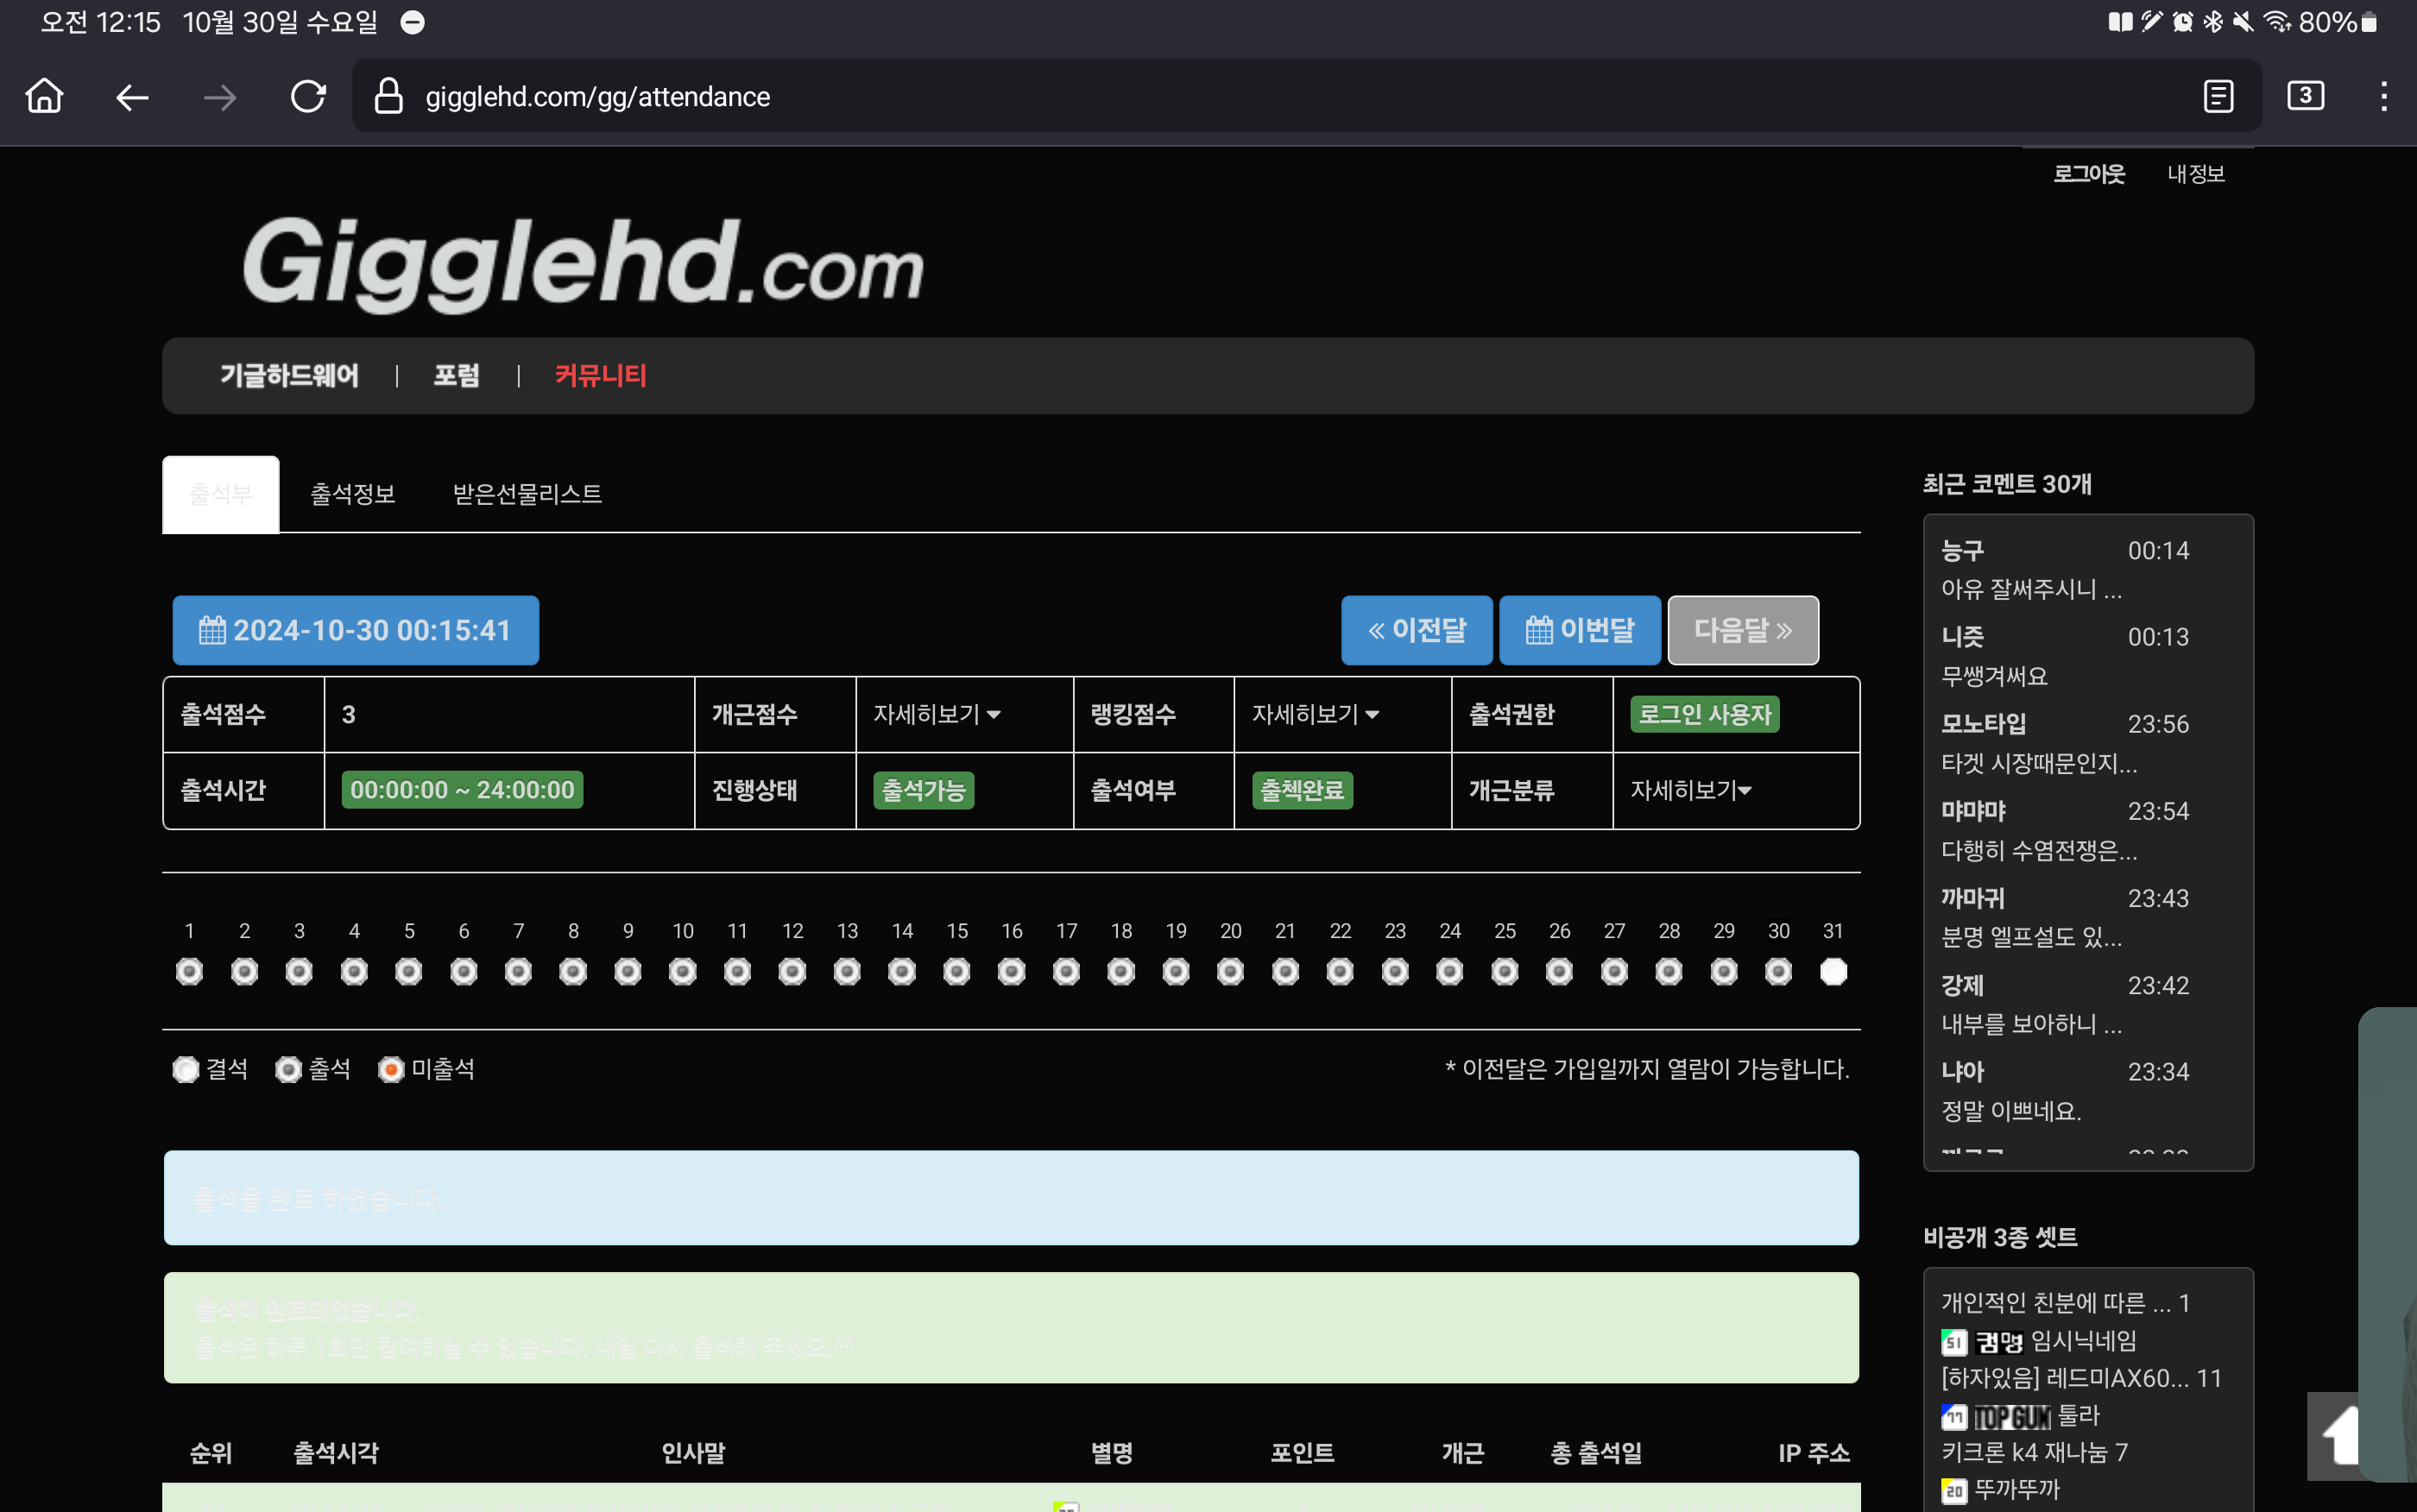The image size is (2417, 1512).
Task: Click 임시닉네임 user level icon 51
Action: point(1954,1341)
